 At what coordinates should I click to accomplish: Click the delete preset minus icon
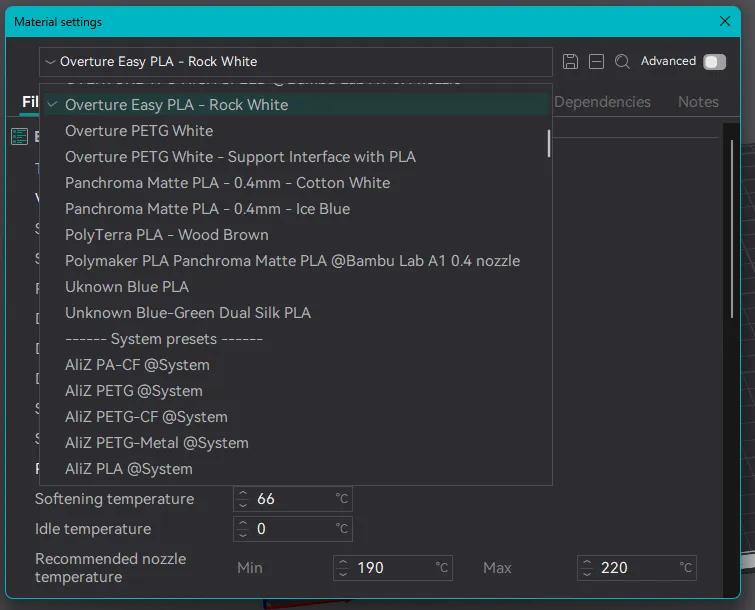596,62
